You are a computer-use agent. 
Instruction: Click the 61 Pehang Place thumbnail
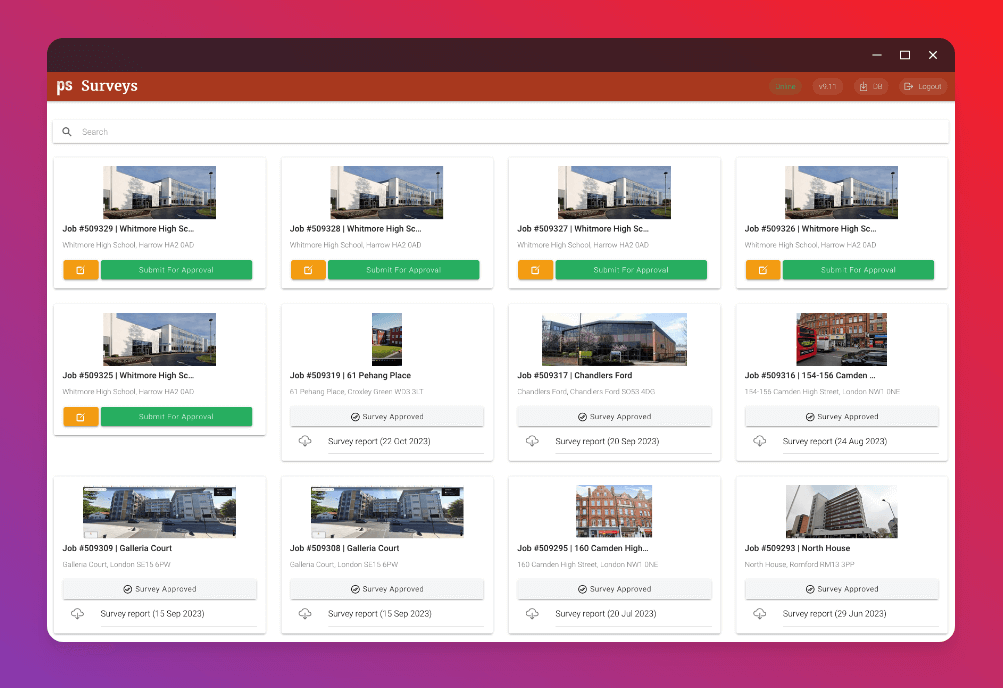[x=387, y=340]
